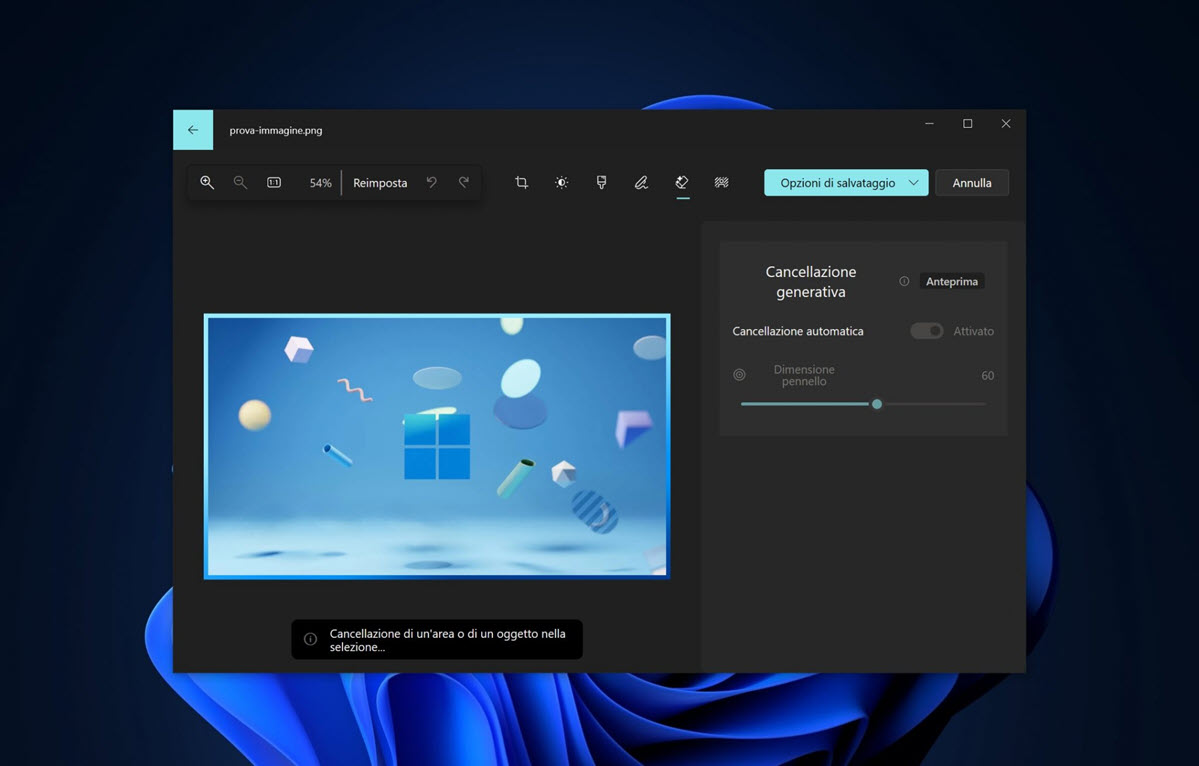Zoom in with the magnifier plus icon

point(207,183)
